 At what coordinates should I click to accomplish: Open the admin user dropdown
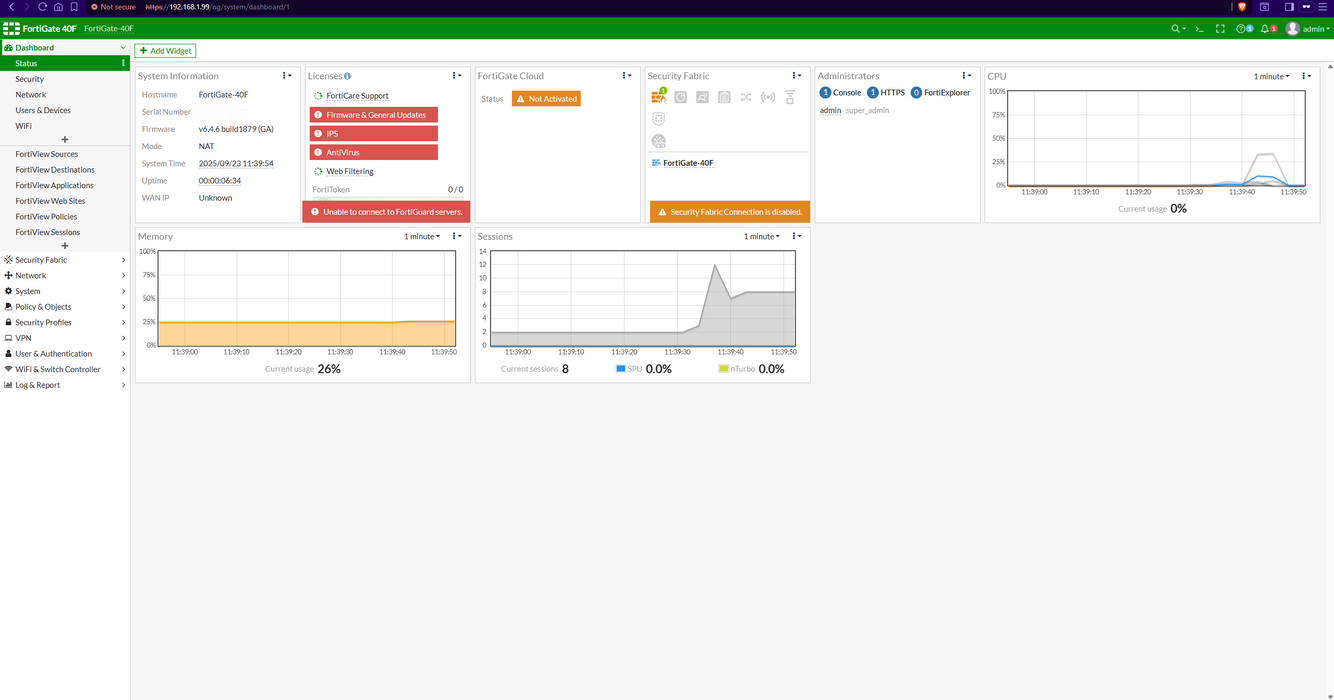coord(1308,29)
